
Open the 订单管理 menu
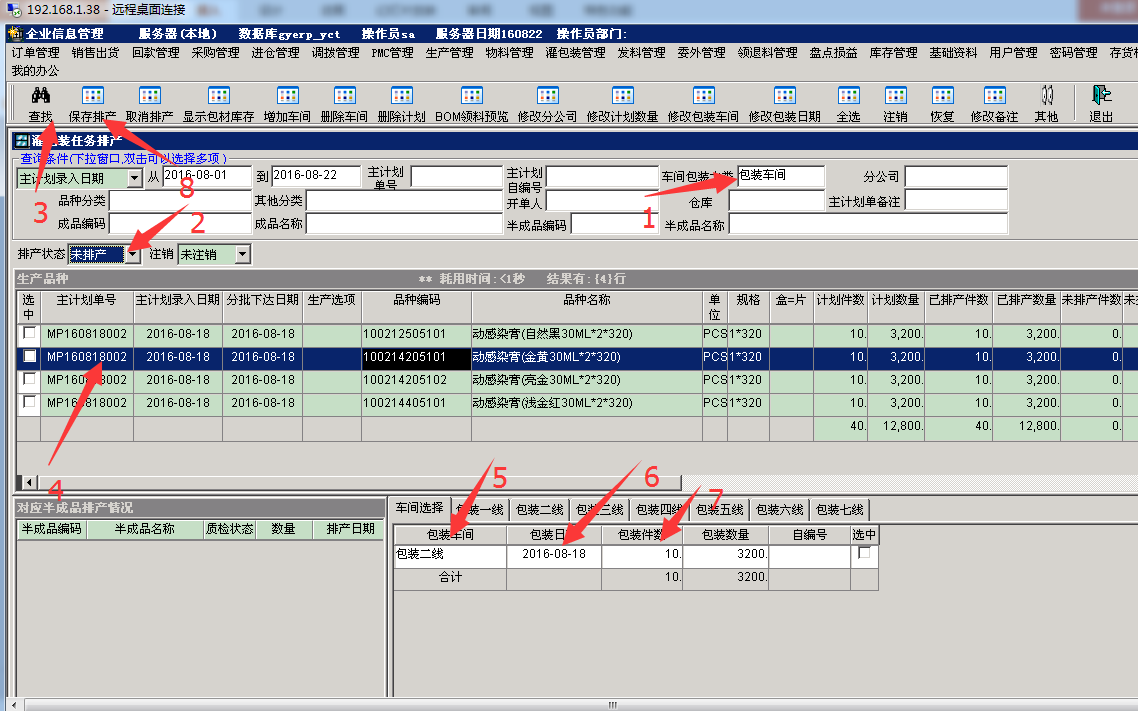[36, 53]
